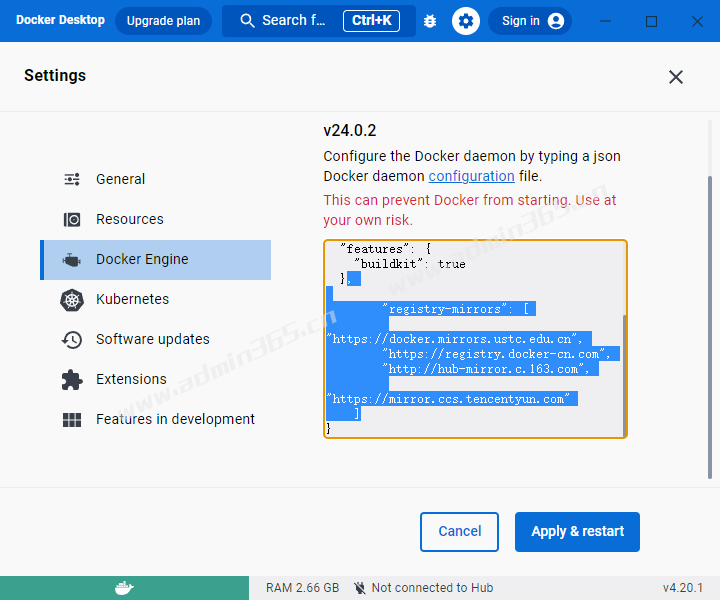Open the Kubernetes settings section

(x=156, y=300)
